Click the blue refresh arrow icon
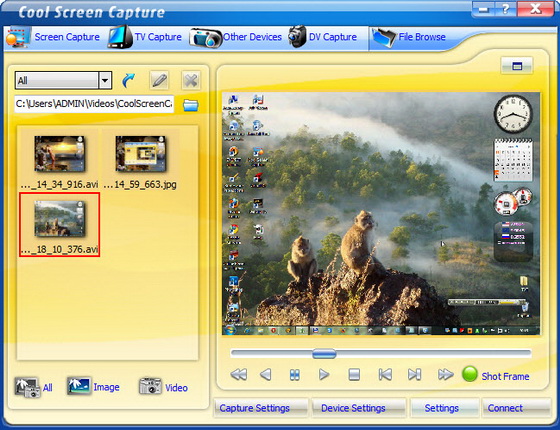 click(128, 81)
